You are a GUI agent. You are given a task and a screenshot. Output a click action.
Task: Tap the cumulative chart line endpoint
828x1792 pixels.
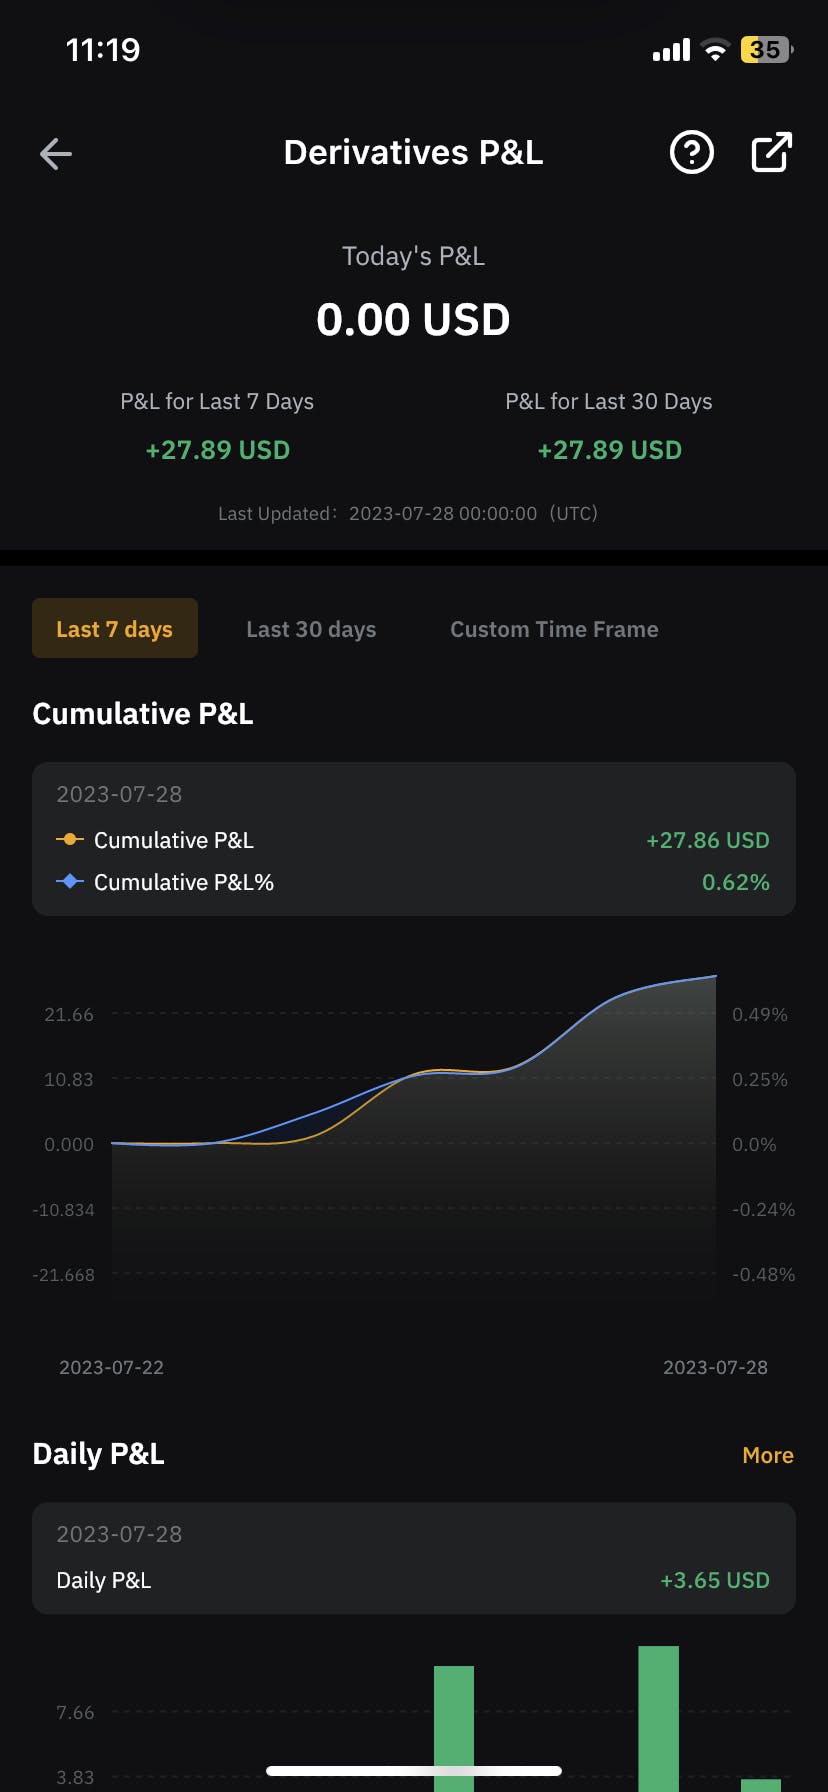[715, 976]
